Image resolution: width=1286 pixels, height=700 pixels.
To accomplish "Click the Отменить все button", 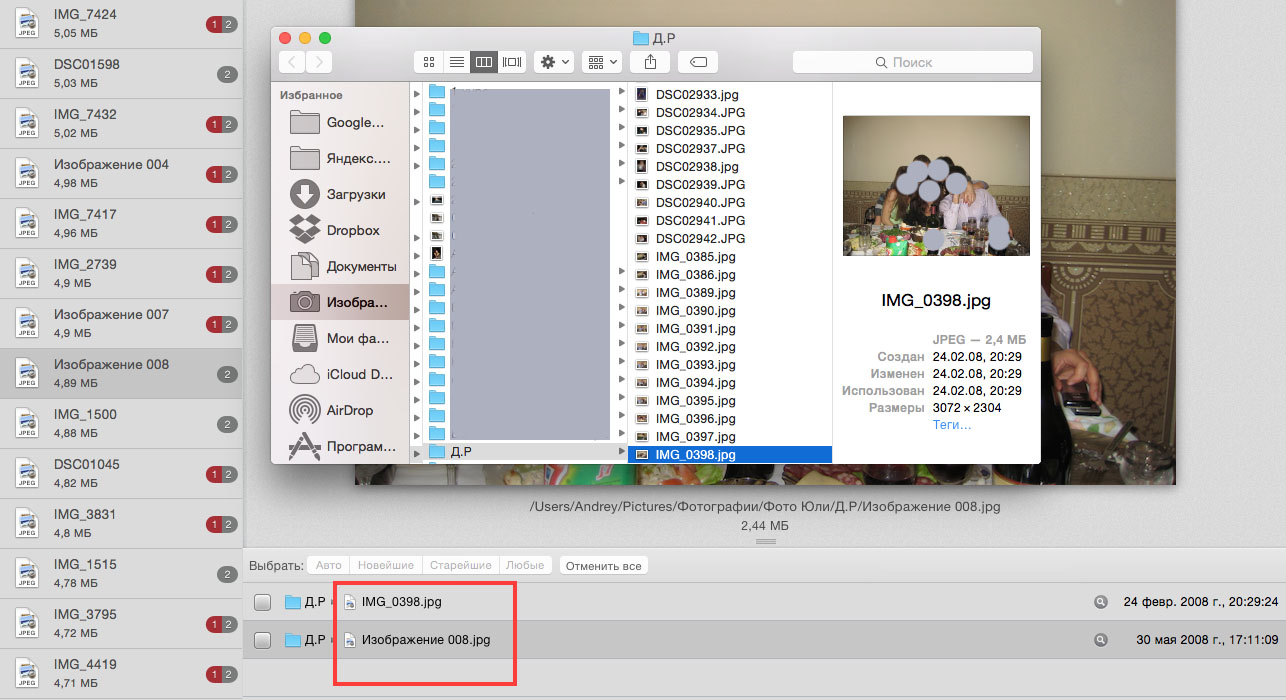I will (603, 565).
